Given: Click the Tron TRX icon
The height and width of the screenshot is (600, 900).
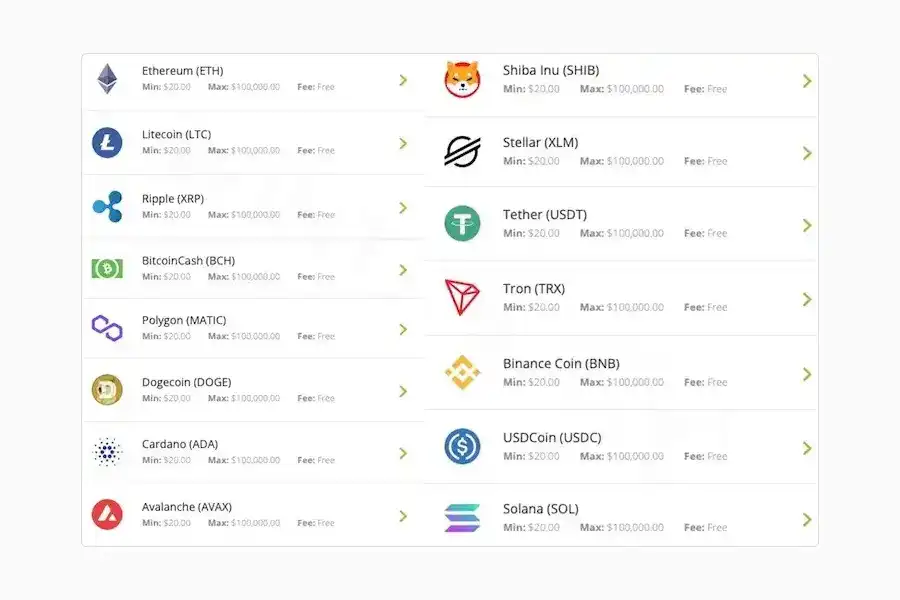Looking at the screenshot, I should (461, 297).
